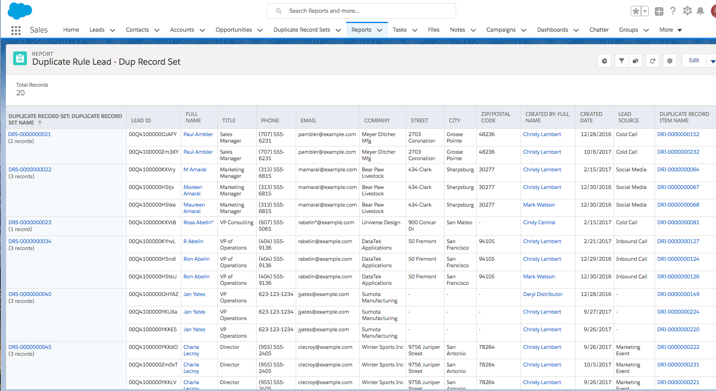Click the filter funnel icon

pos(621,61)
